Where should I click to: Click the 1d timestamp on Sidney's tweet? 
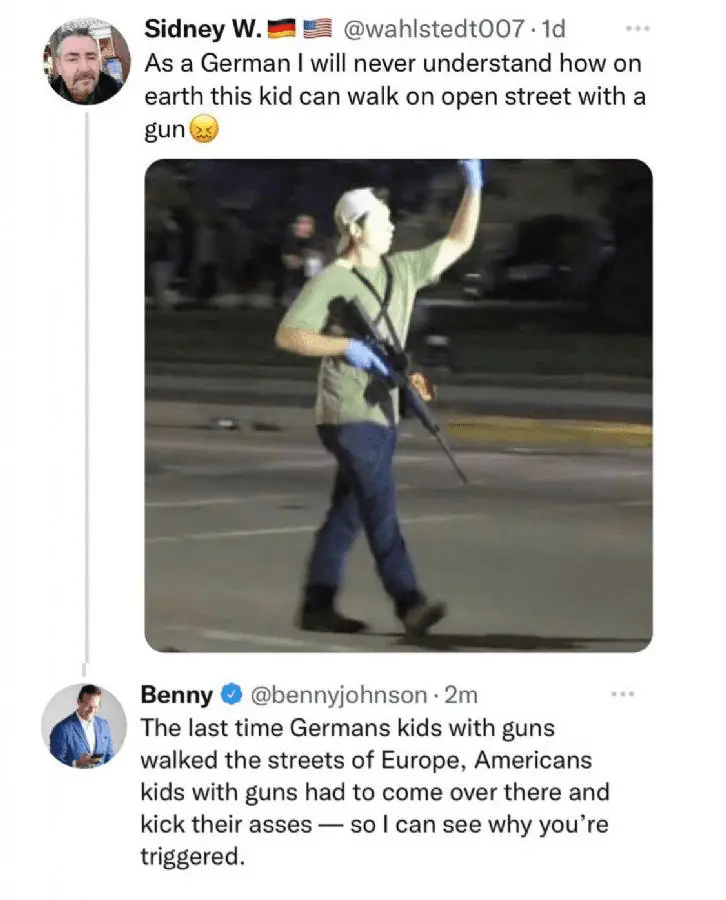tap(553, 31)
